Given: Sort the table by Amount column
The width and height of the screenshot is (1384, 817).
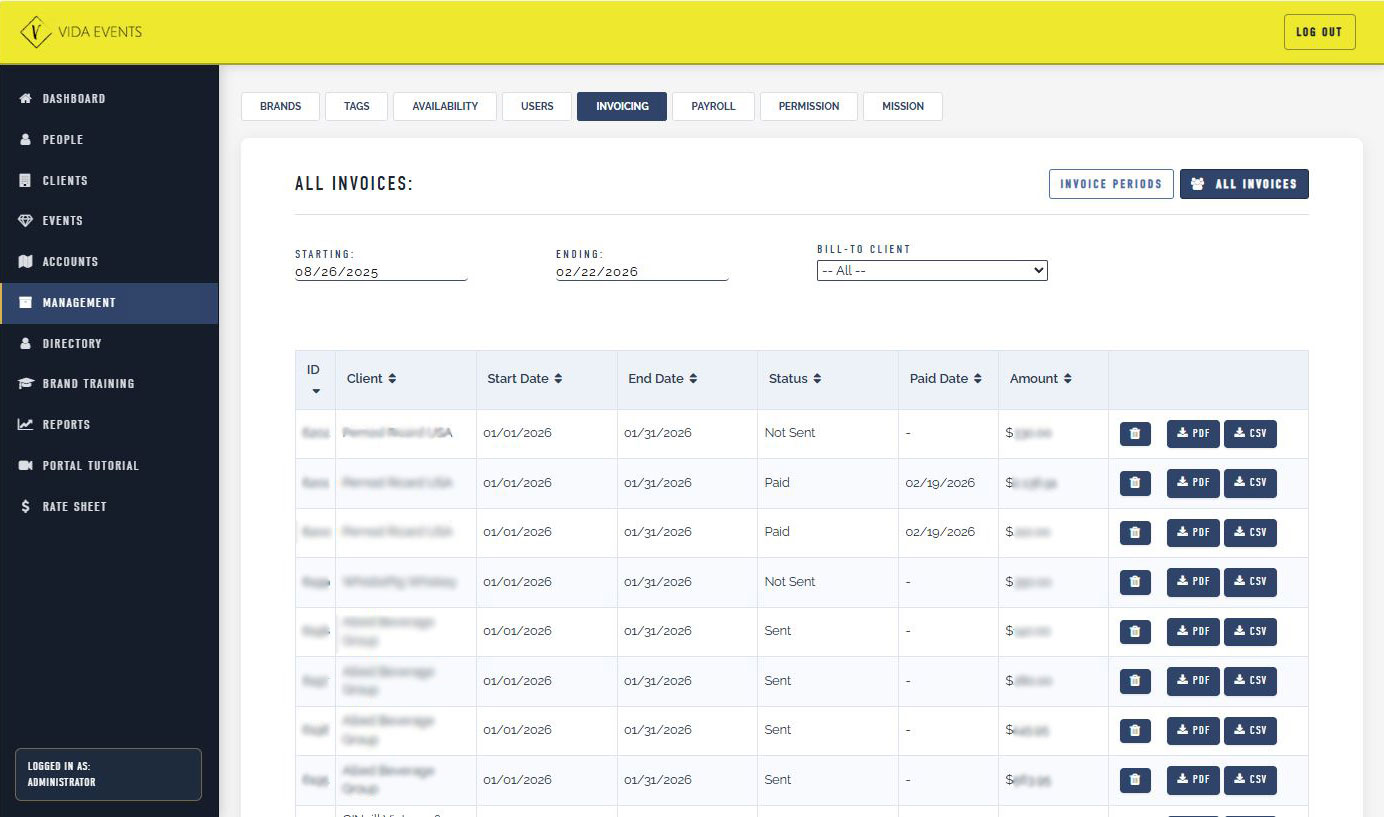Looking at the screenshot, I should point(1067,379).
